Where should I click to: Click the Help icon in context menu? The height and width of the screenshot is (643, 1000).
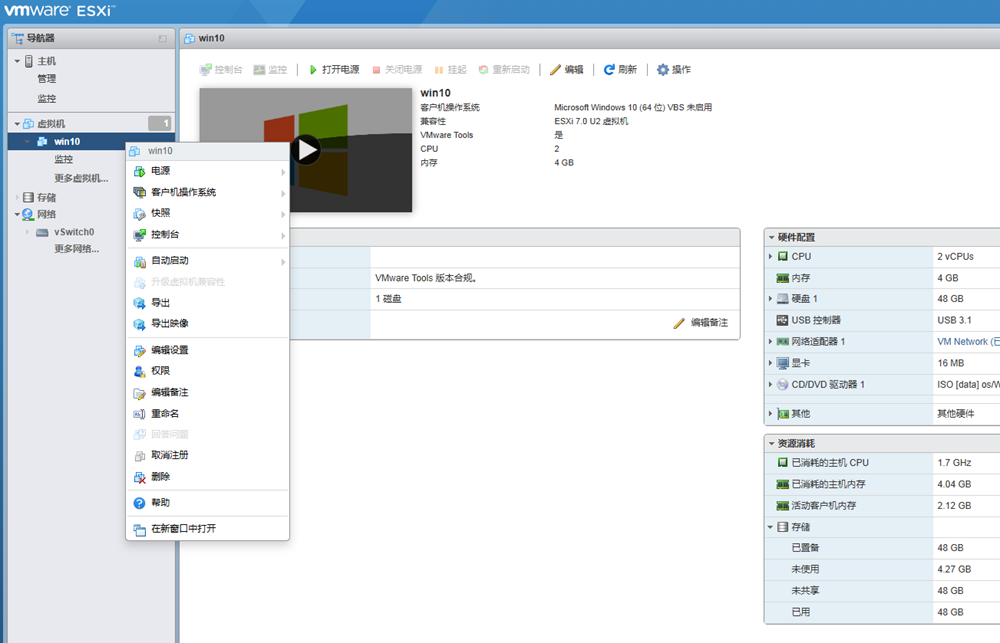(140, 503)
